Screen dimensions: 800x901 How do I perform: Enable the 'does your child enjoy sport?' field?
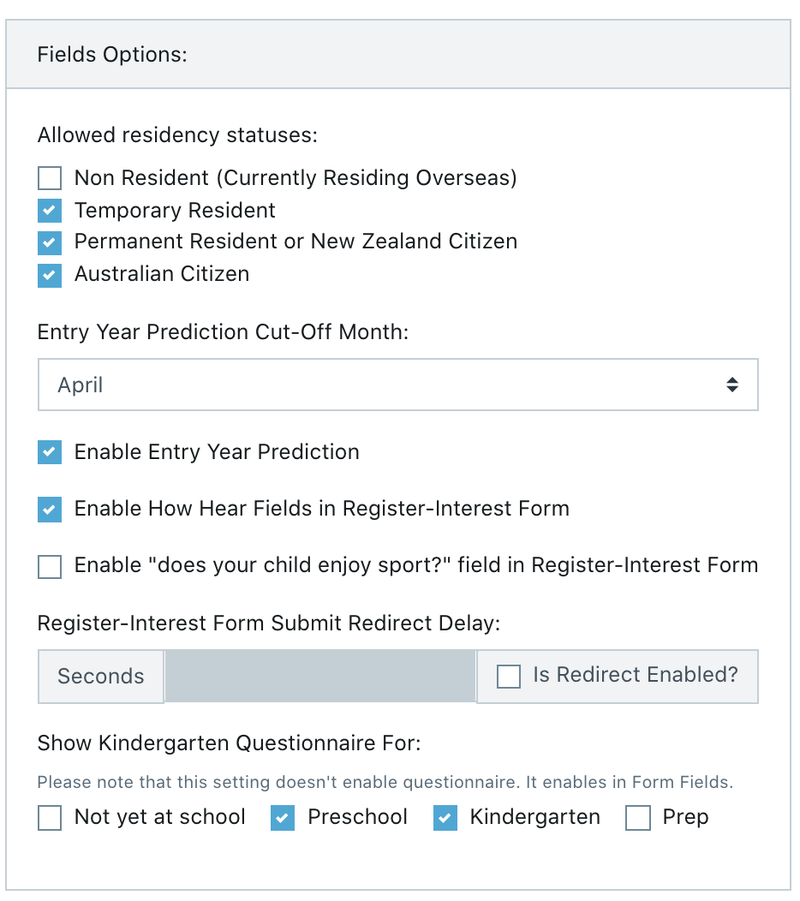click(49, 566)
